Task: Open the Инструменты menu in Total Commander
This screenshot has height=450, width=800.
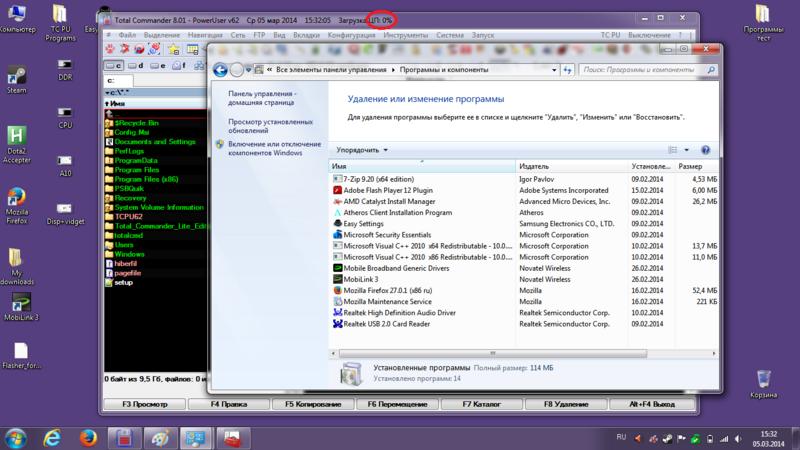Action: point(406,35)
